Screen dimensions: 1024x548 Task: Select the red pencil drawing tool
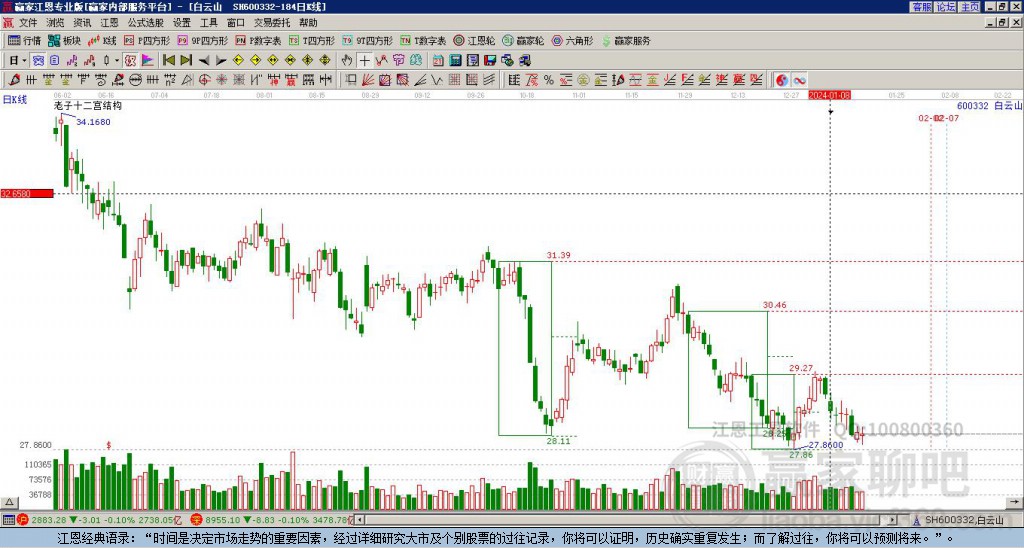[x=13, y=80]
